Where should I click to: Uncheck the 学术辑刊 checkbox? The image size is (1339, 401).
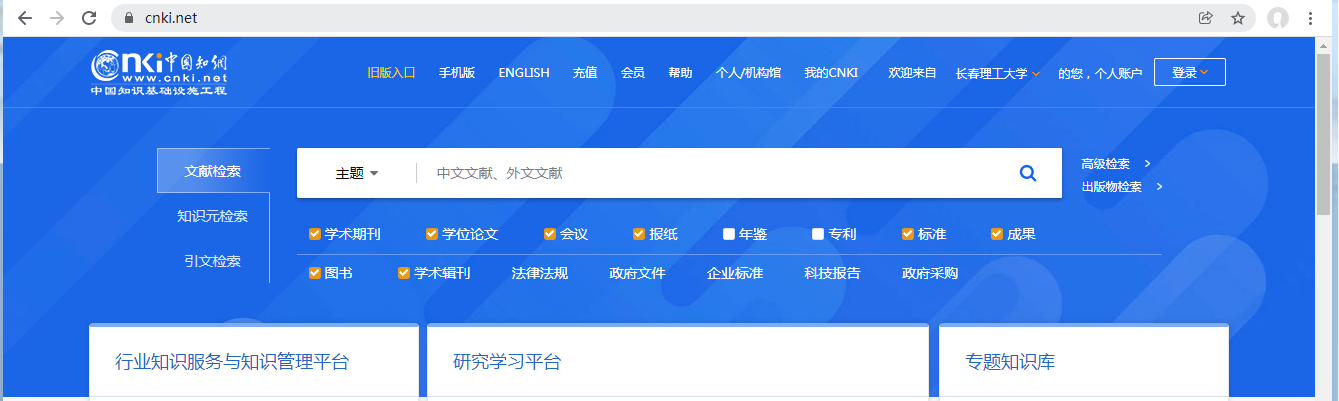[404, 273]
